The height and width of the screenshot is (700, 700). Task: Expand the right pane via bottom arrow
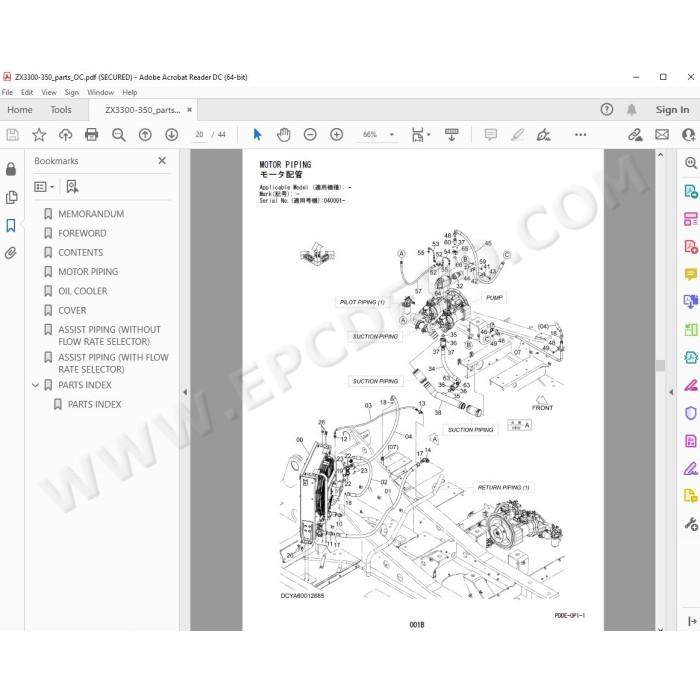pyautogui.click(x=692, y=621)
